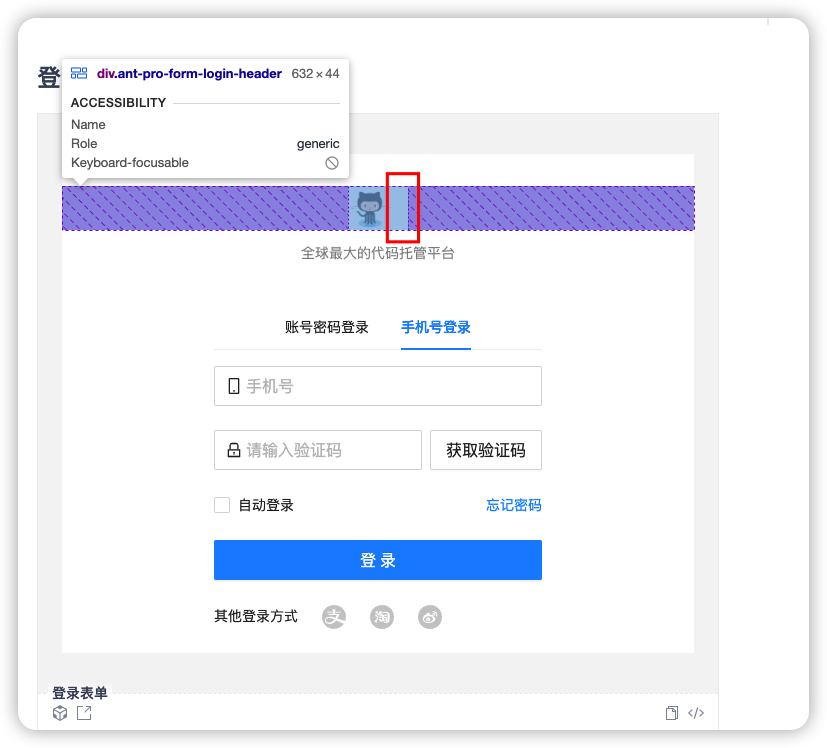Click the 登录表单 demo title
The image size is (827, 748).
tap(80, 693)
